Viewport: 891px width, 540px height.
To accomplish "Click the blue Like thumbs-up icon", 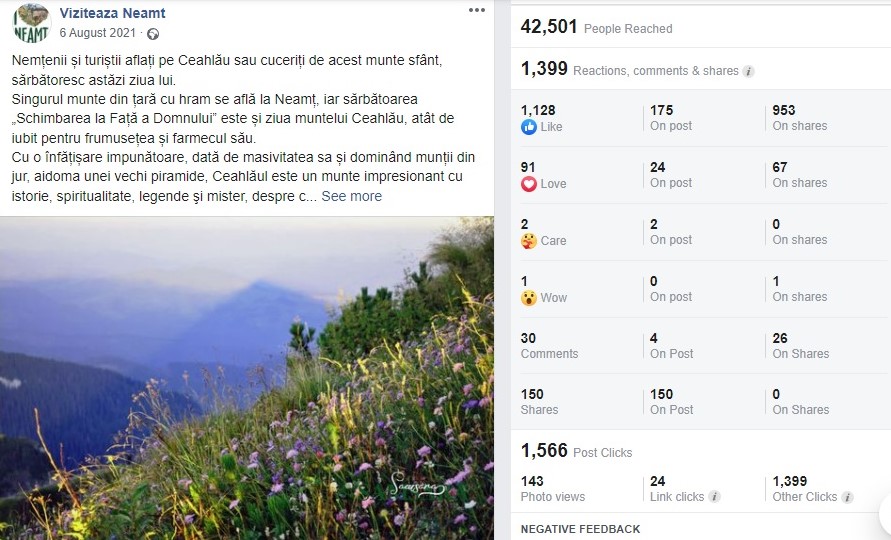I will coord(528,127).
